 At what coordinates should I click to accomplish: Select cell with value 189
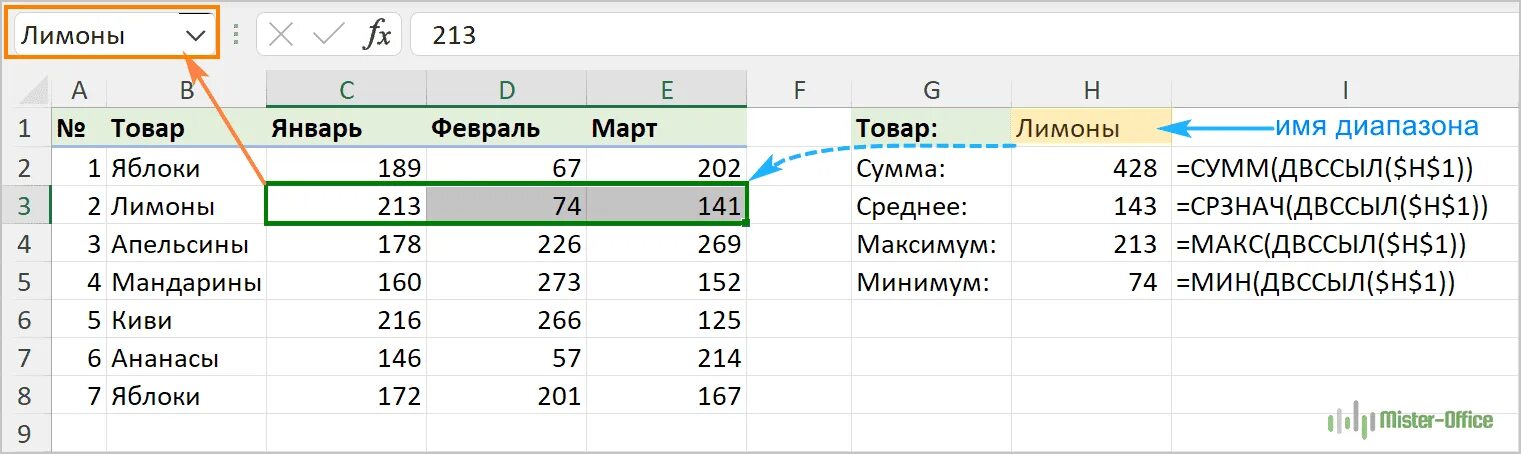pyautogui.click(x=346, y=168)
